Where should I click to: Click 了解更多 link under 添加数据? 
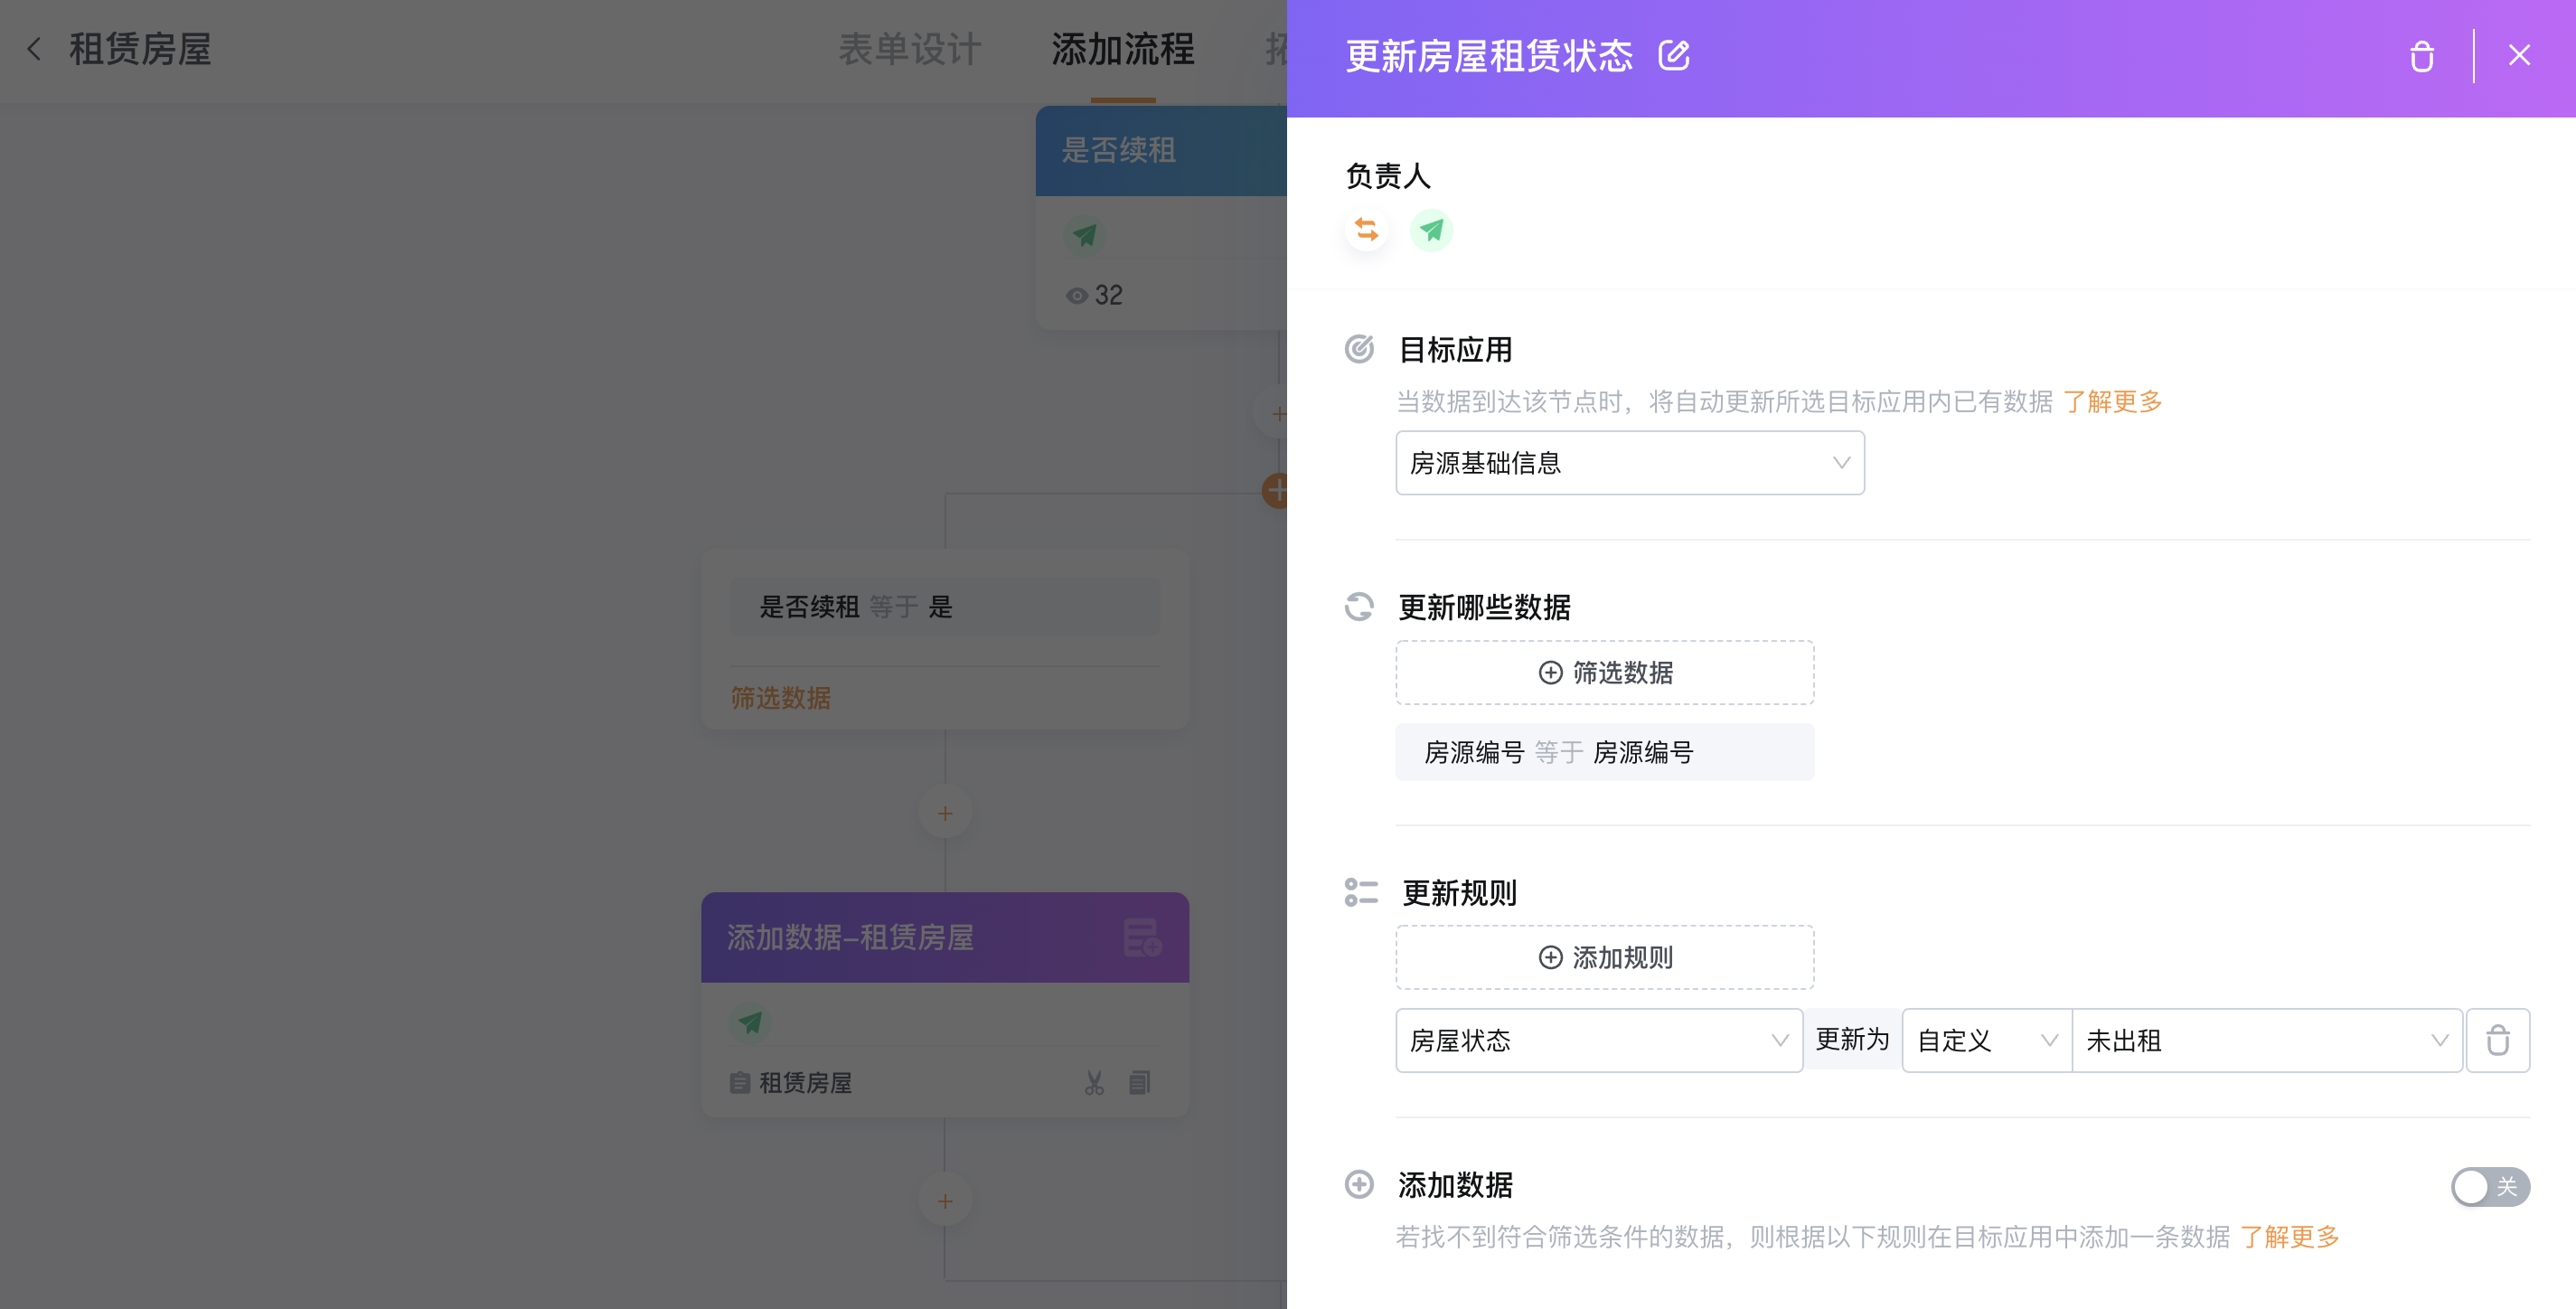pos(2290,1238)
